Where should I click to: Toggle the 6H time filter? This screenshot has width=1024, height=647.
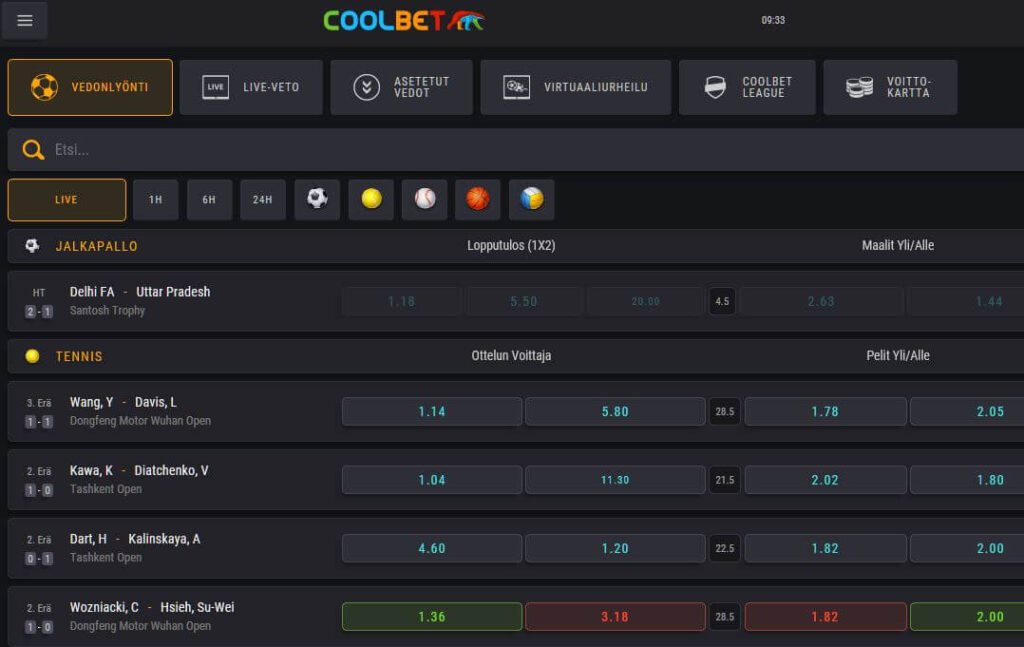coord(209,200)
